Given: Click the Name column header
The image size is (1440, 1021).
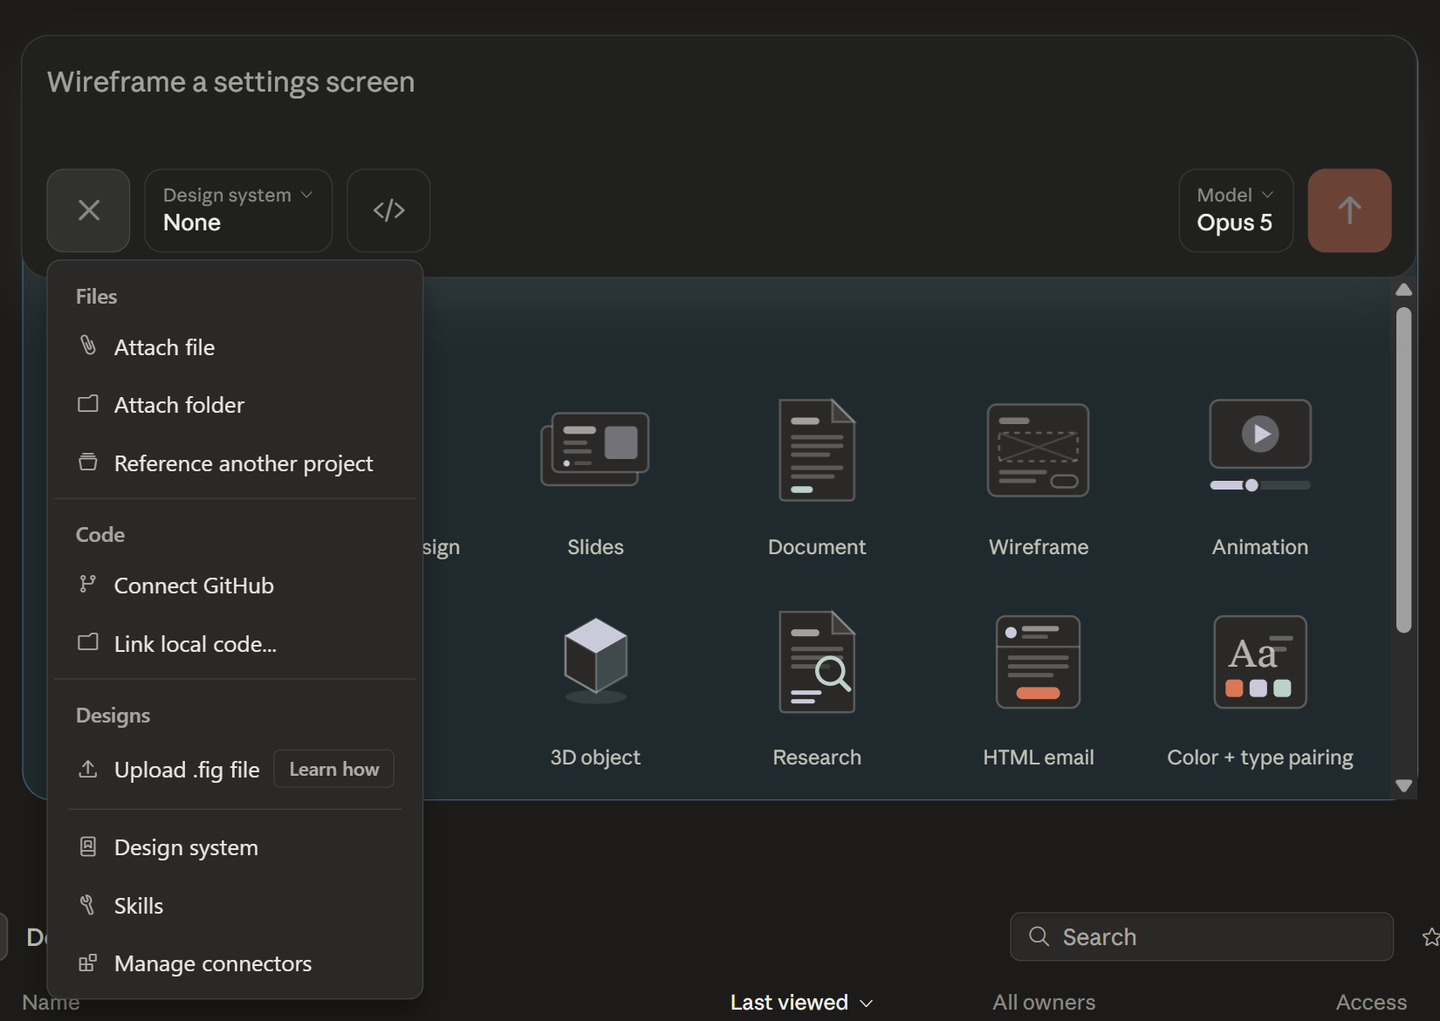Looking at the screenshot, I should (50, 1002).
